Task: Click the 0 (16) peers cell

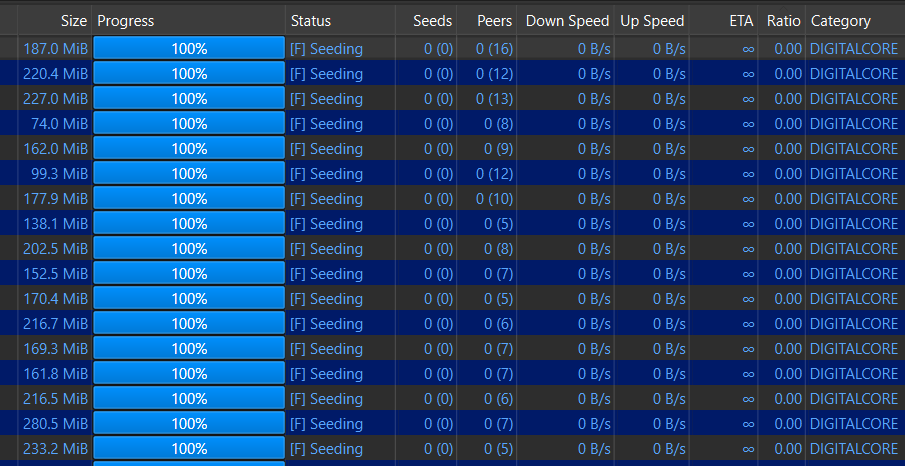Action: (494, 48)
